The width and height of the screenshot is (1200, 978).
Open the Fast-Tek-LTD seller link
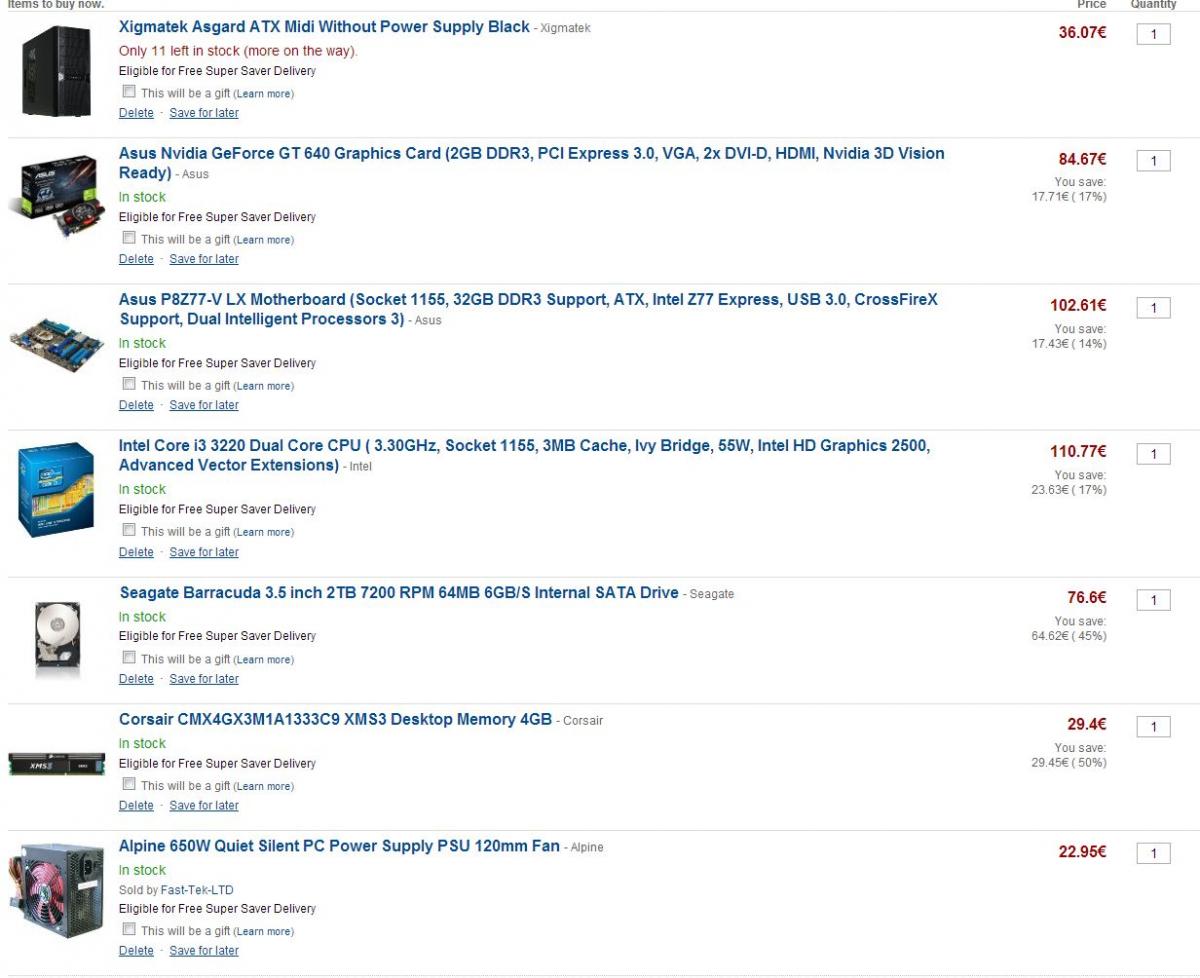(x=197, y=890)
